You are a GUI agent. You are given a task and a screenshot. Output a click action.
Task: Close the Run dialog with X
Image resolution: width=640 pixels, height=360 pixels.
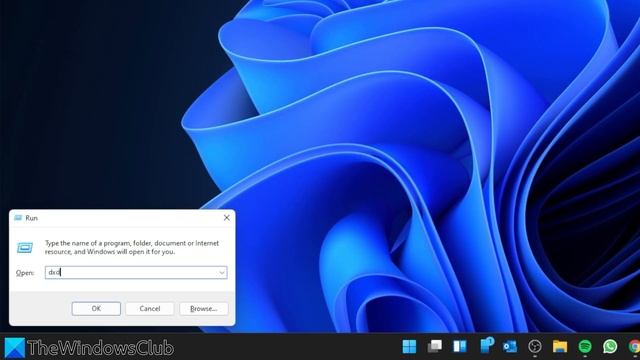[227, 218]
